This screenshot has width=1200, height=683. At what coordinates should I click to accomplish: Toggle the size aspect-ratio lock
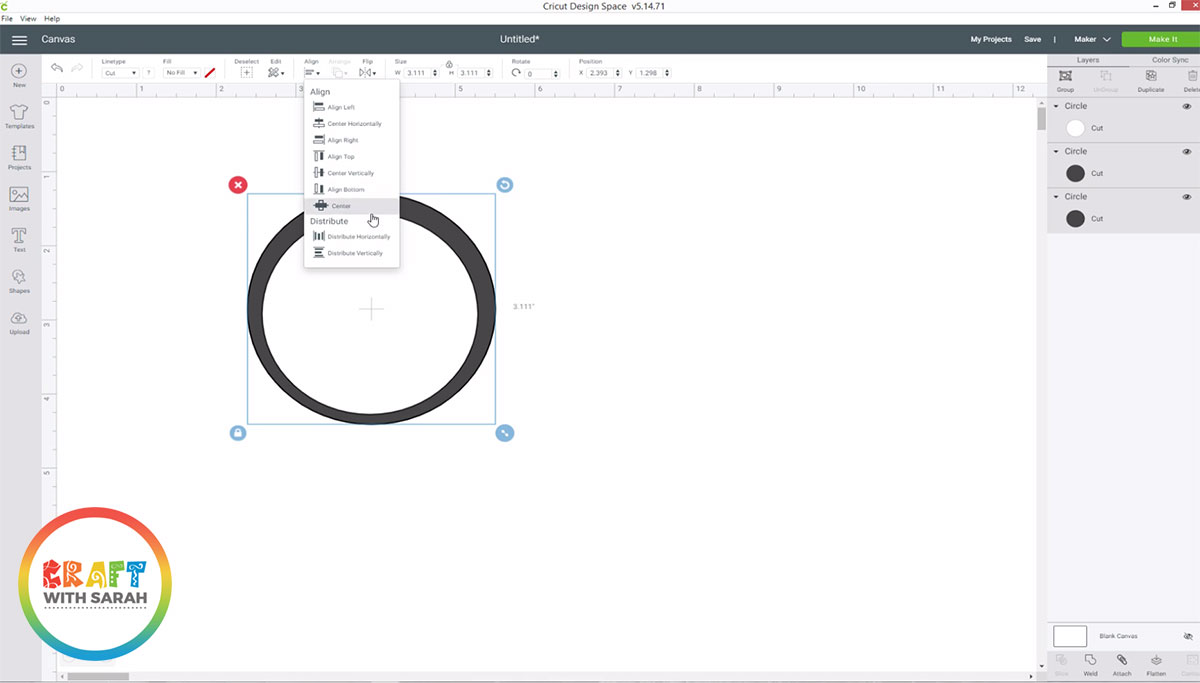[449, 64]
